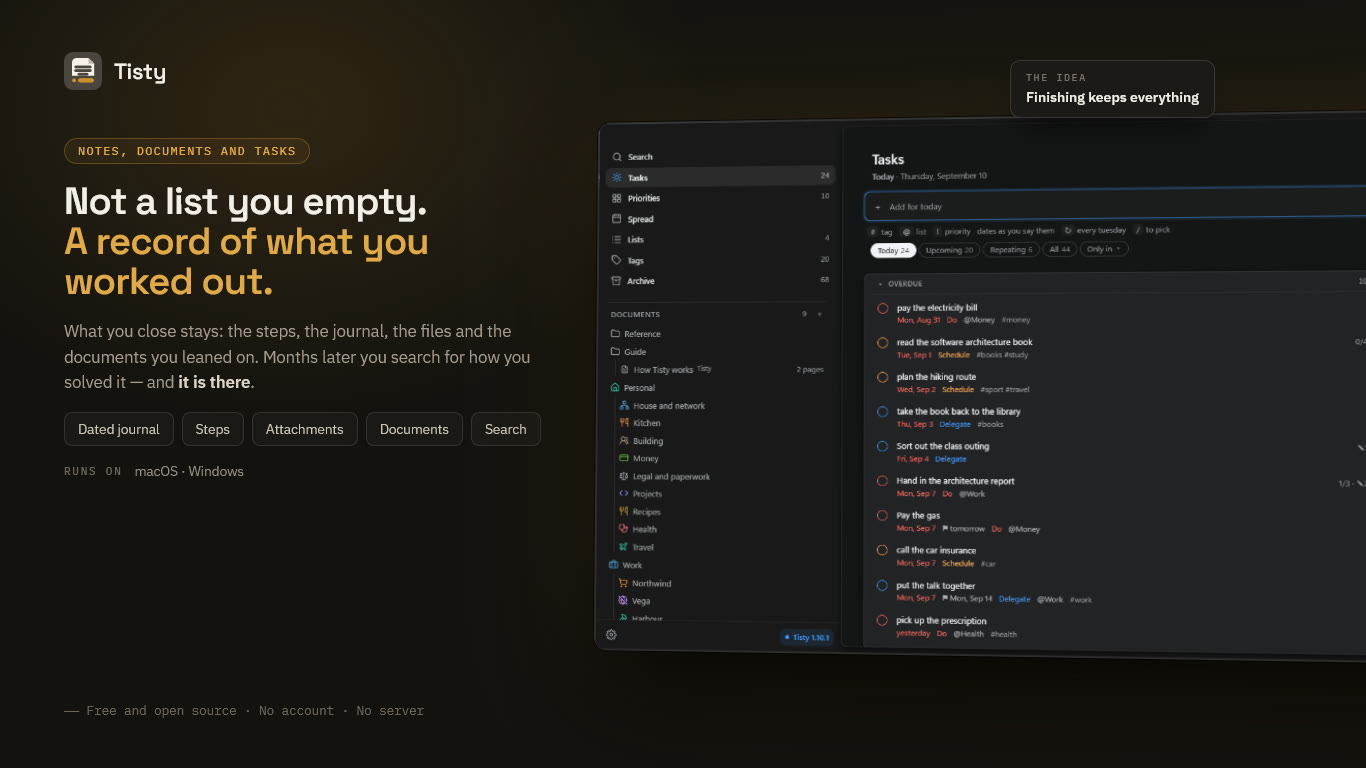Select the Tasks item in the sidebar
The height and width of the screenshot is (768, 1366).
[x=720, y=177]
